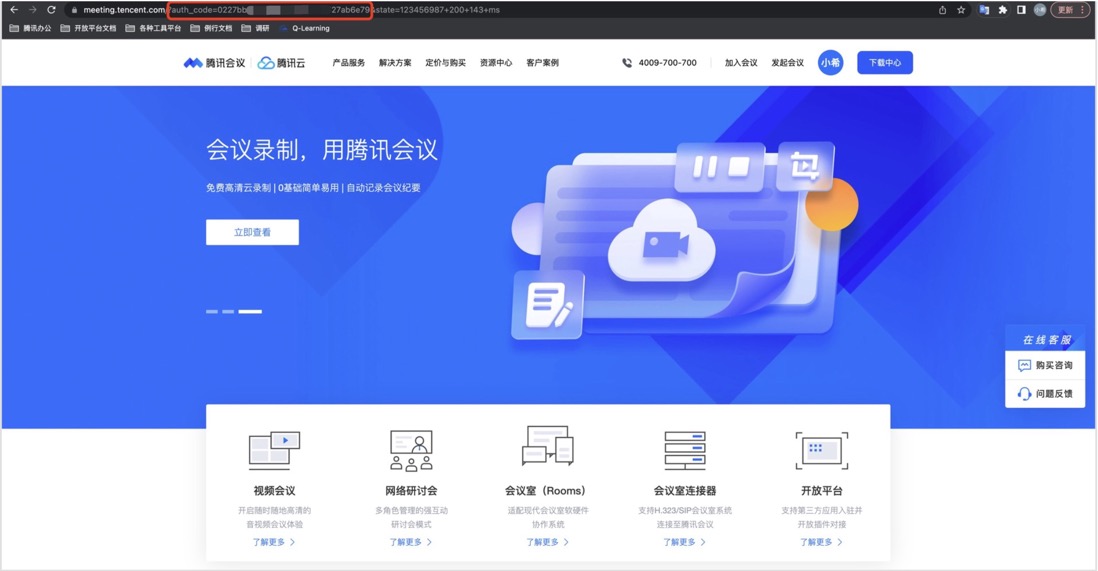Screen dimensions: 1098x571
Task: Click the 更新 browser update button
Action: [1069, 10]
